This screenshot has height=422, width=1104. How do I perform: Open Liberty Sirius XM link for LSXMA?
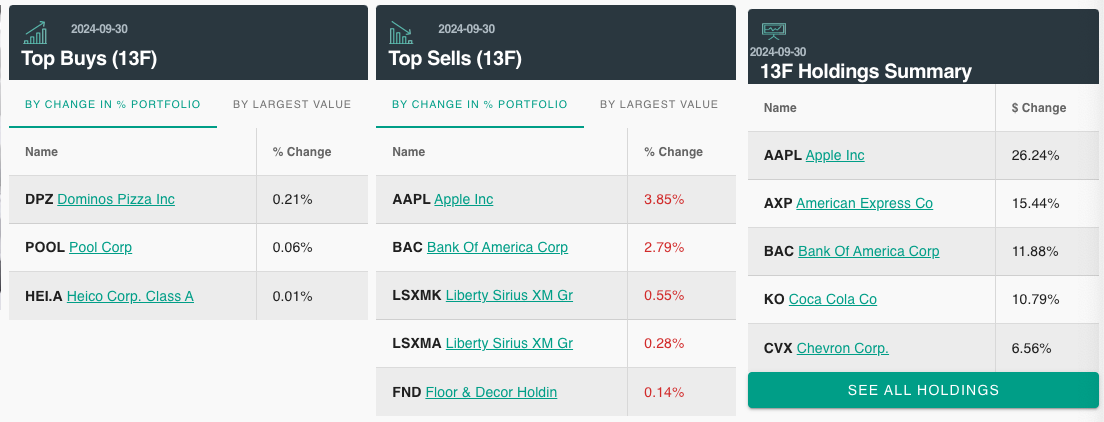[x=510, y=343]
